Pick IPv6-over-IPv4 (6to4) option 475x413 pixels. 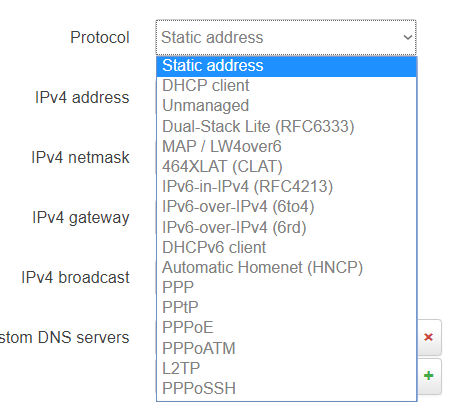tap(286, 207)
